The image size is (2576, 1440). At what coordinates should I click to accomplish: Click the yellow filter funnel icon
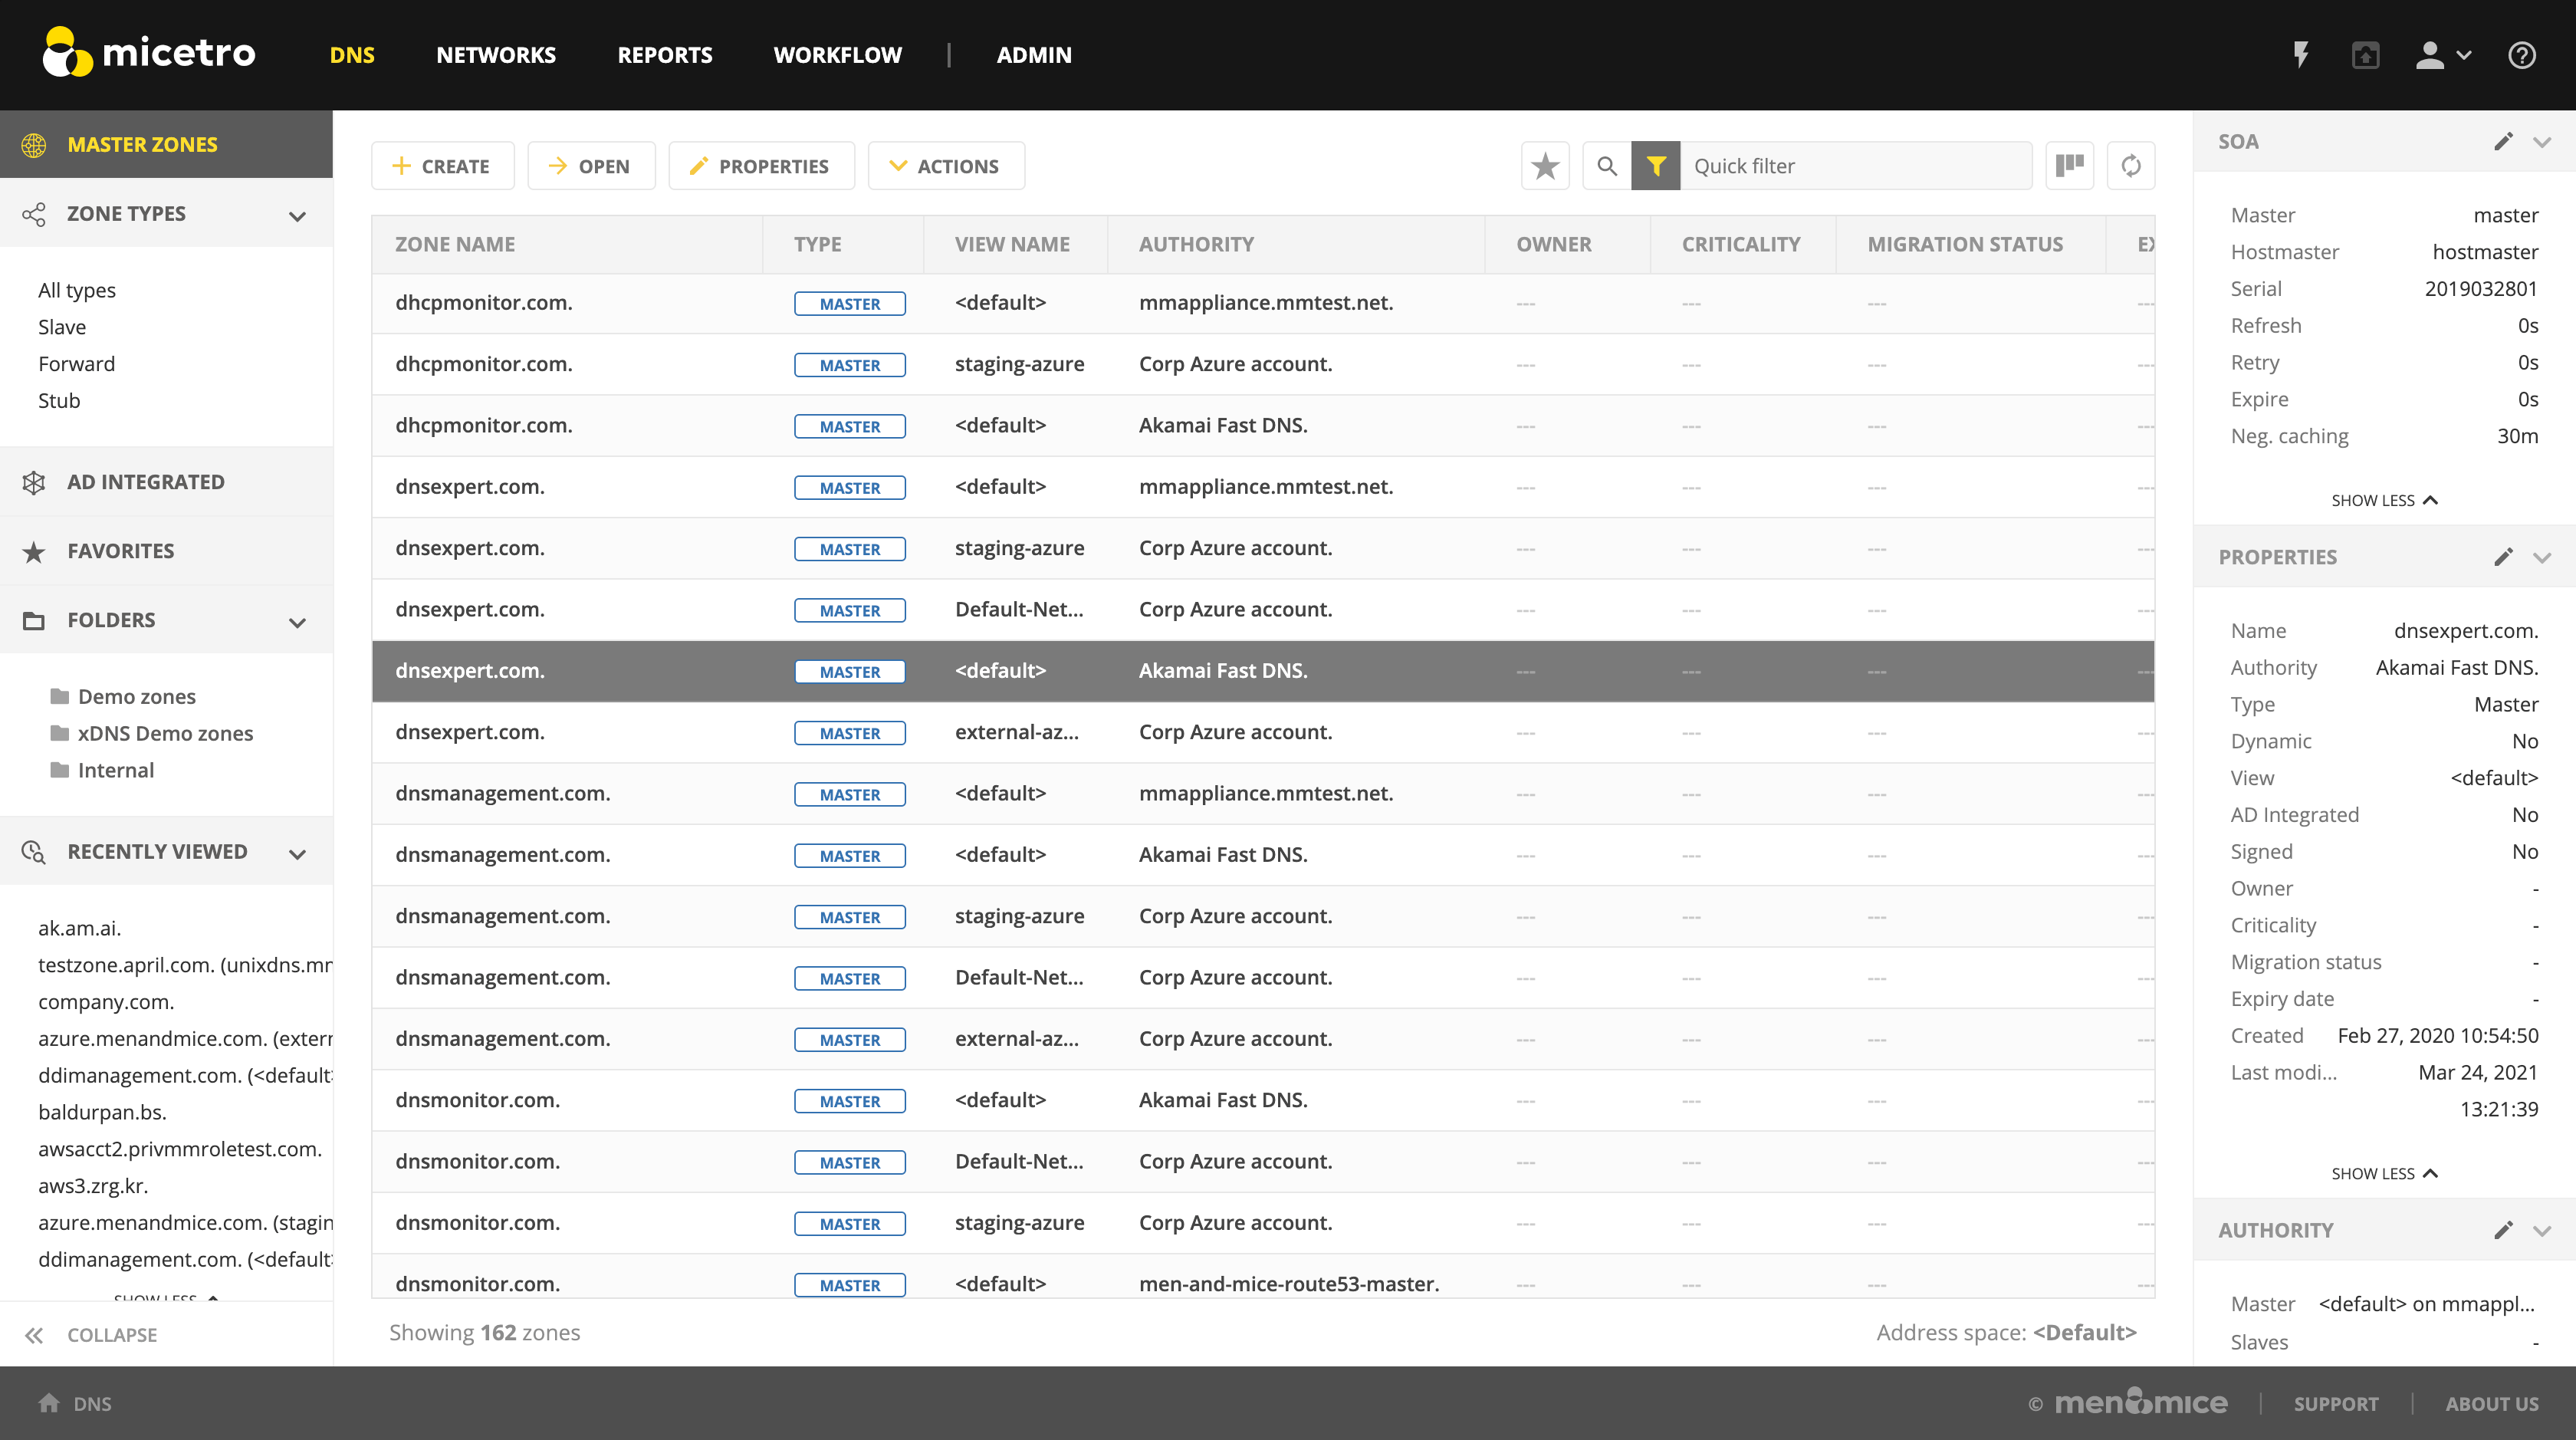[1656, 166]
